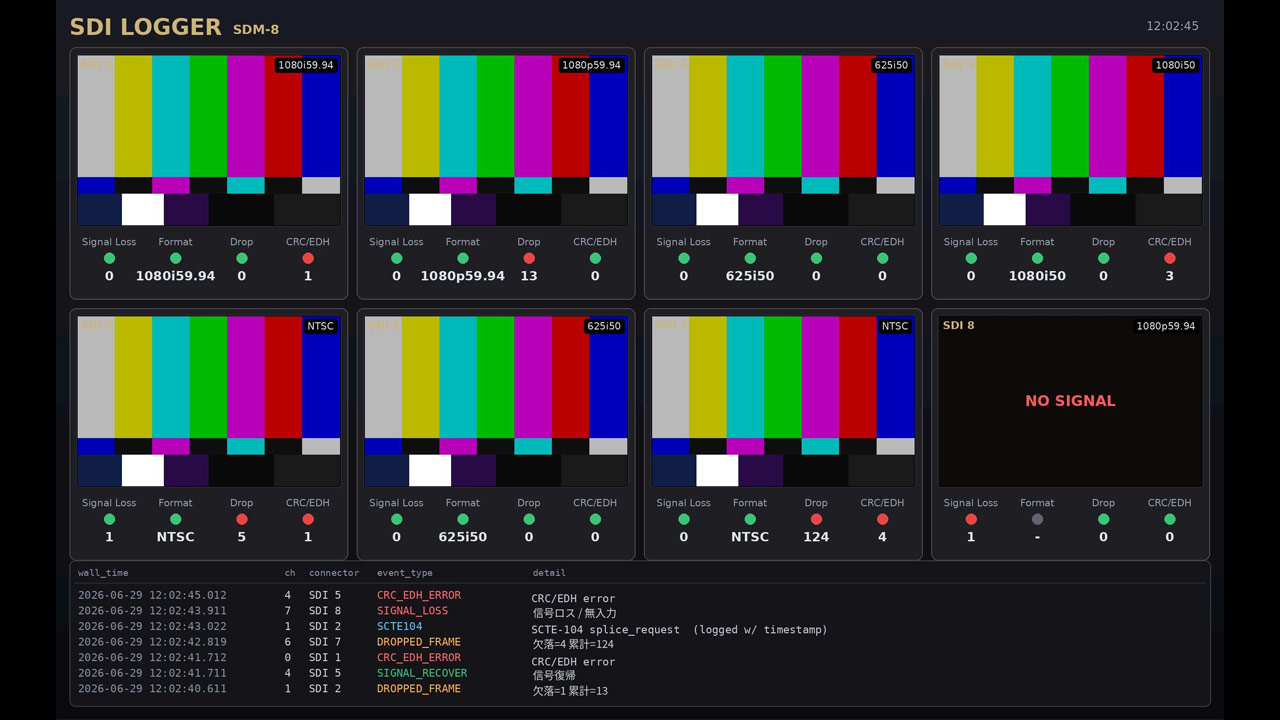Click SDI 8 red Signal Loss indicator
This screenshot has width=1280, height=720.
[x=971, y=519]
